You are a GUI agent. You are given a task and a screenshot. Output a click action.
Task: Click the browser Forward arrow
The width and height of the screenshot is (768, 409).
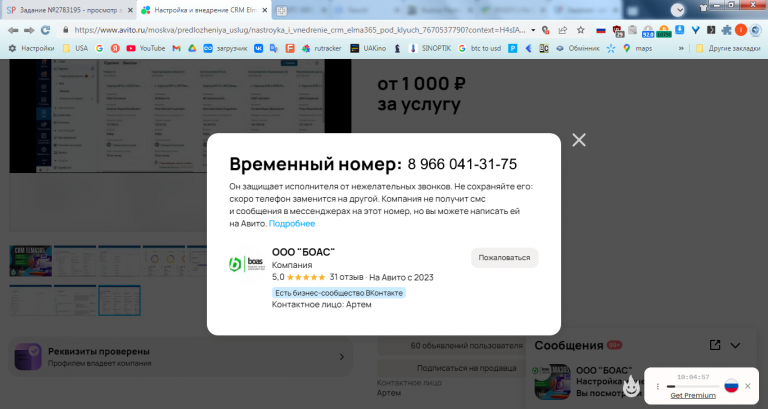(29, 30)
